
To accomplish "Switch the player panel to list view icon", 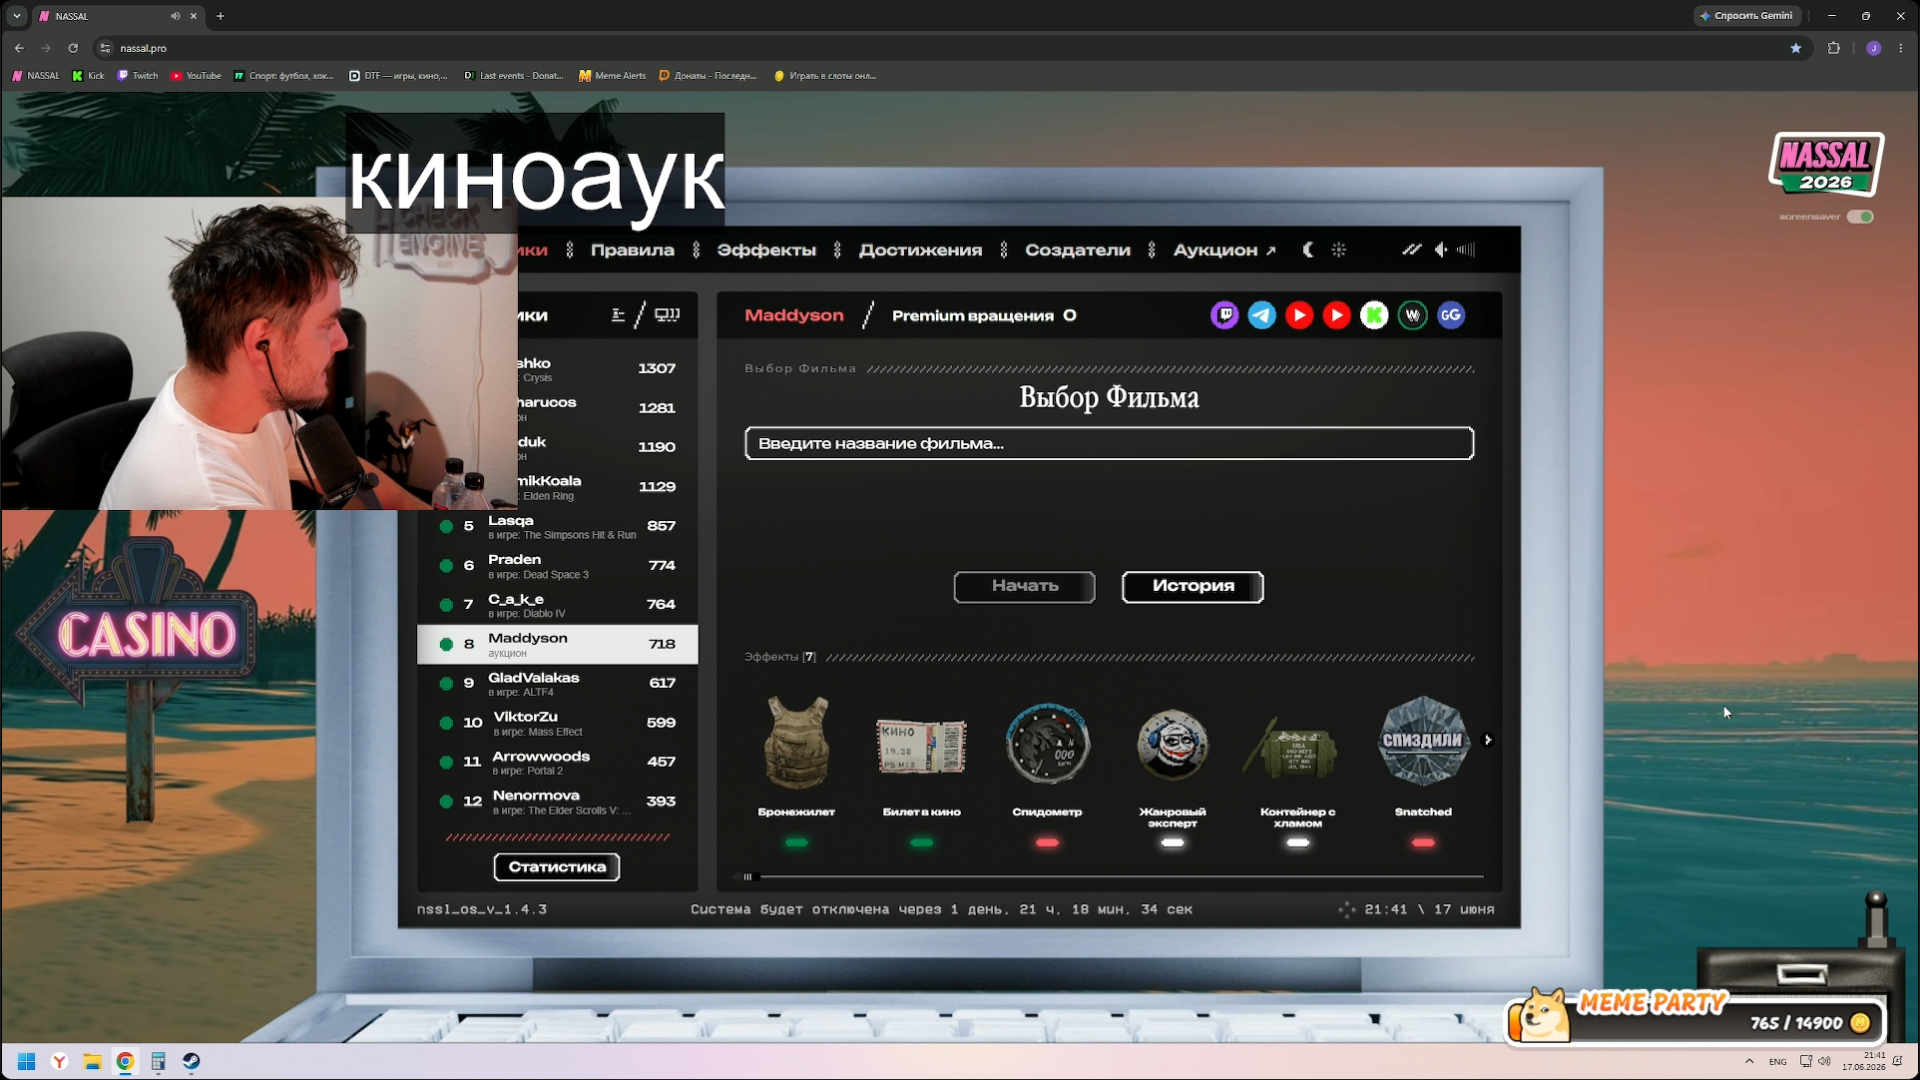I will click(618, 315).
